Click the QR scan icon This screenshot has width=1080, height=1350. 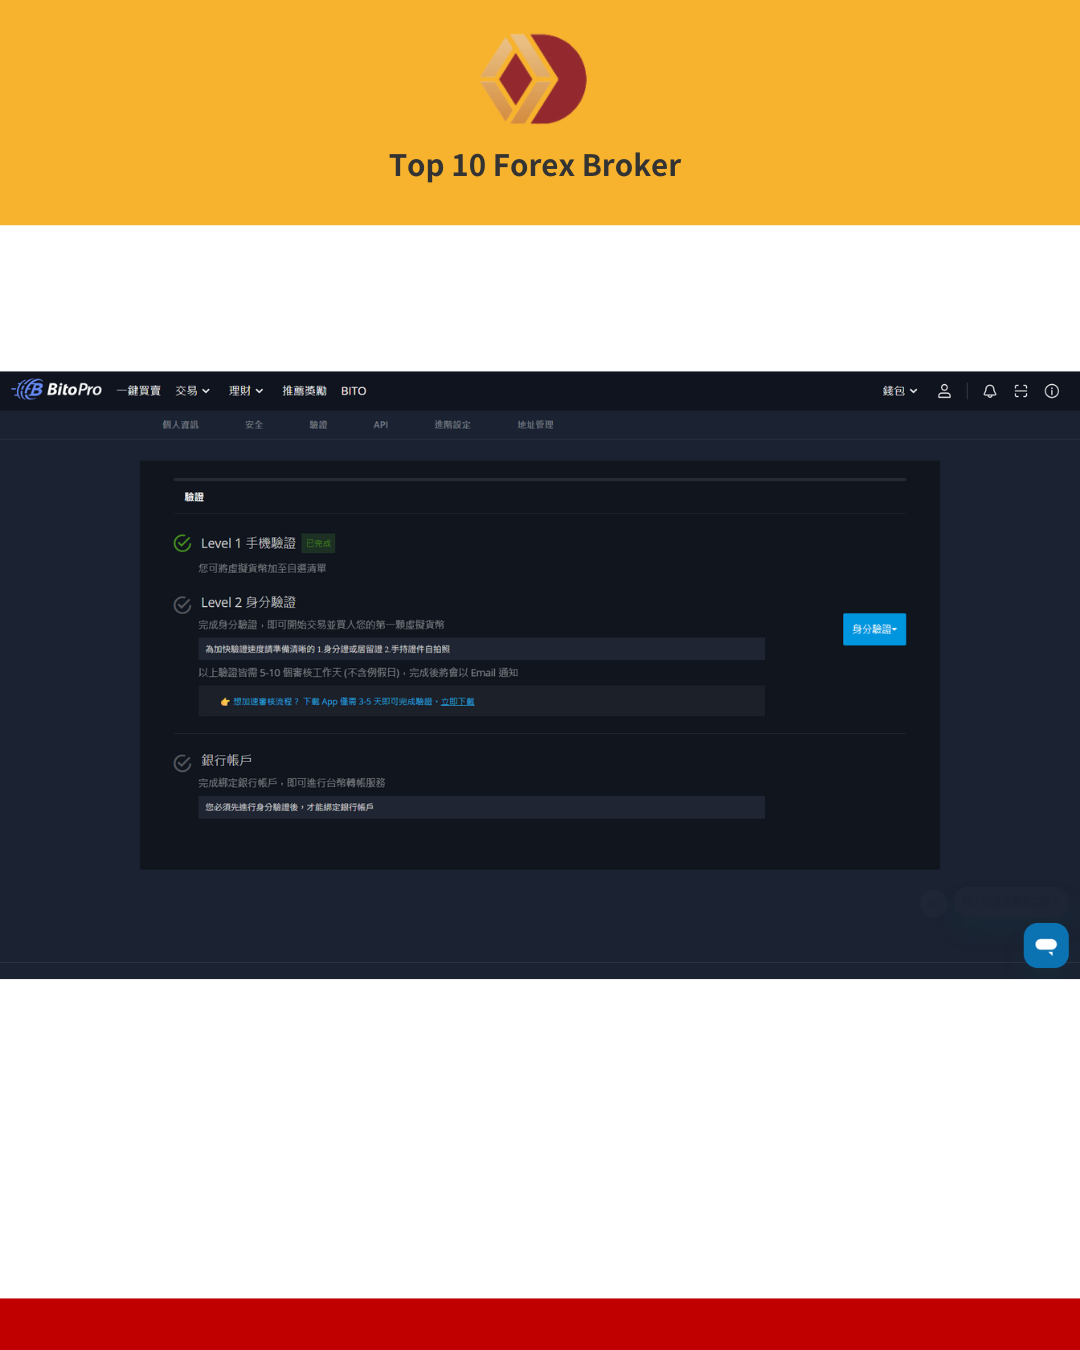(1020, 391)
